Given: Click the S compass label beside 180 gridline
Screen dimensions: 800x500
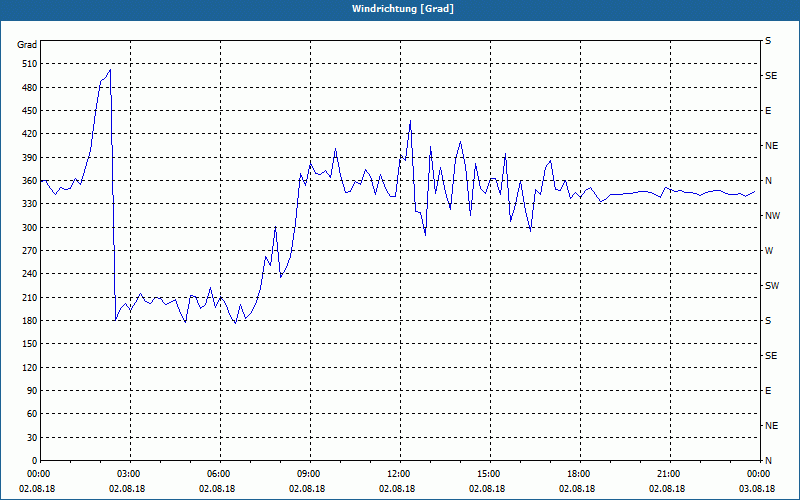Looking at the screenshot, I should point(768,321).
